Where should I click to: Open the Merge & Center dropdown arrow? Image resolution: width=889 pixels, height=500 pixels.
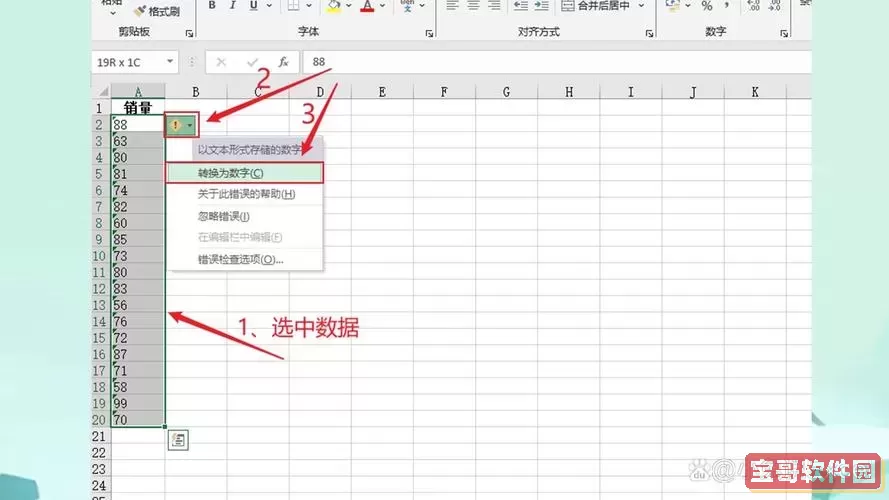[x=641, y=6]
